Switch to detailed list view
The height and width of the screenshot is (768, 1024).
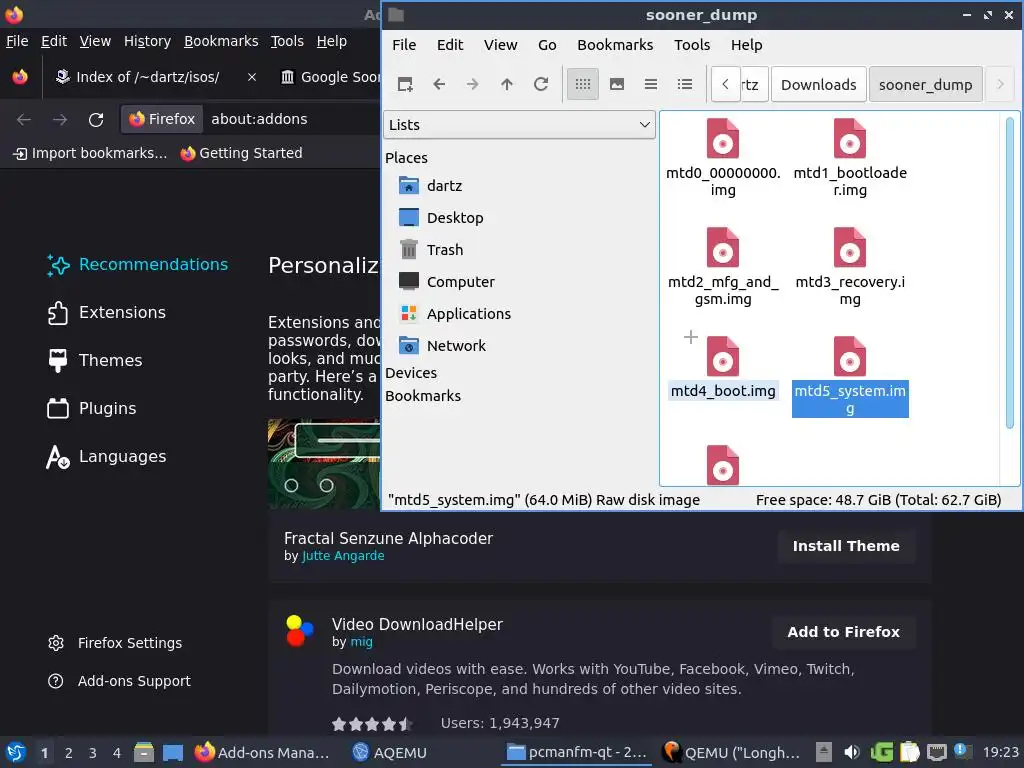tap(684, 84)
